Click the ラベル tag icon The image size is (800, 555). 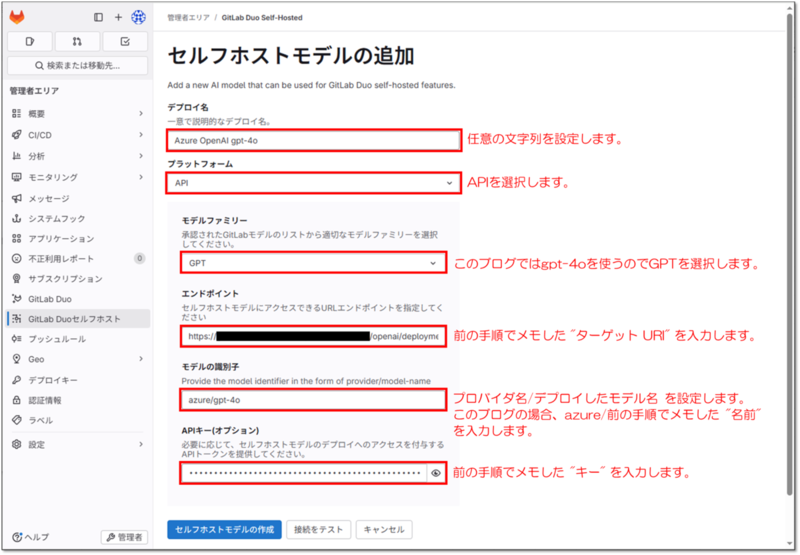coord(17,420)
